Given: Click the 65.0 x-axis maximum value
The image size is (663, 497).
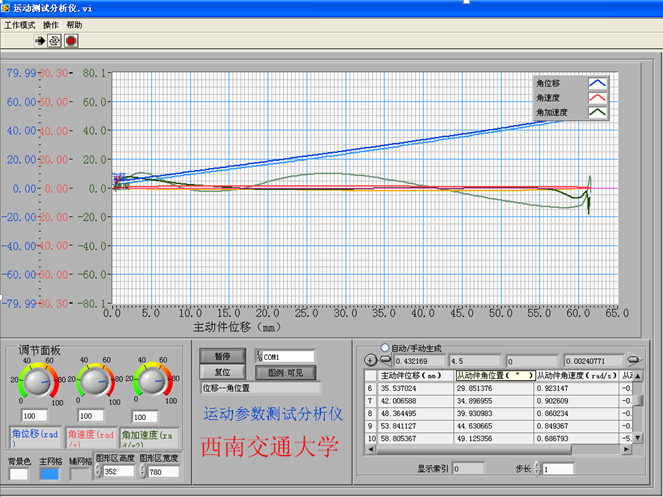Looking at the screenshot, I should (x=617, y=313).
